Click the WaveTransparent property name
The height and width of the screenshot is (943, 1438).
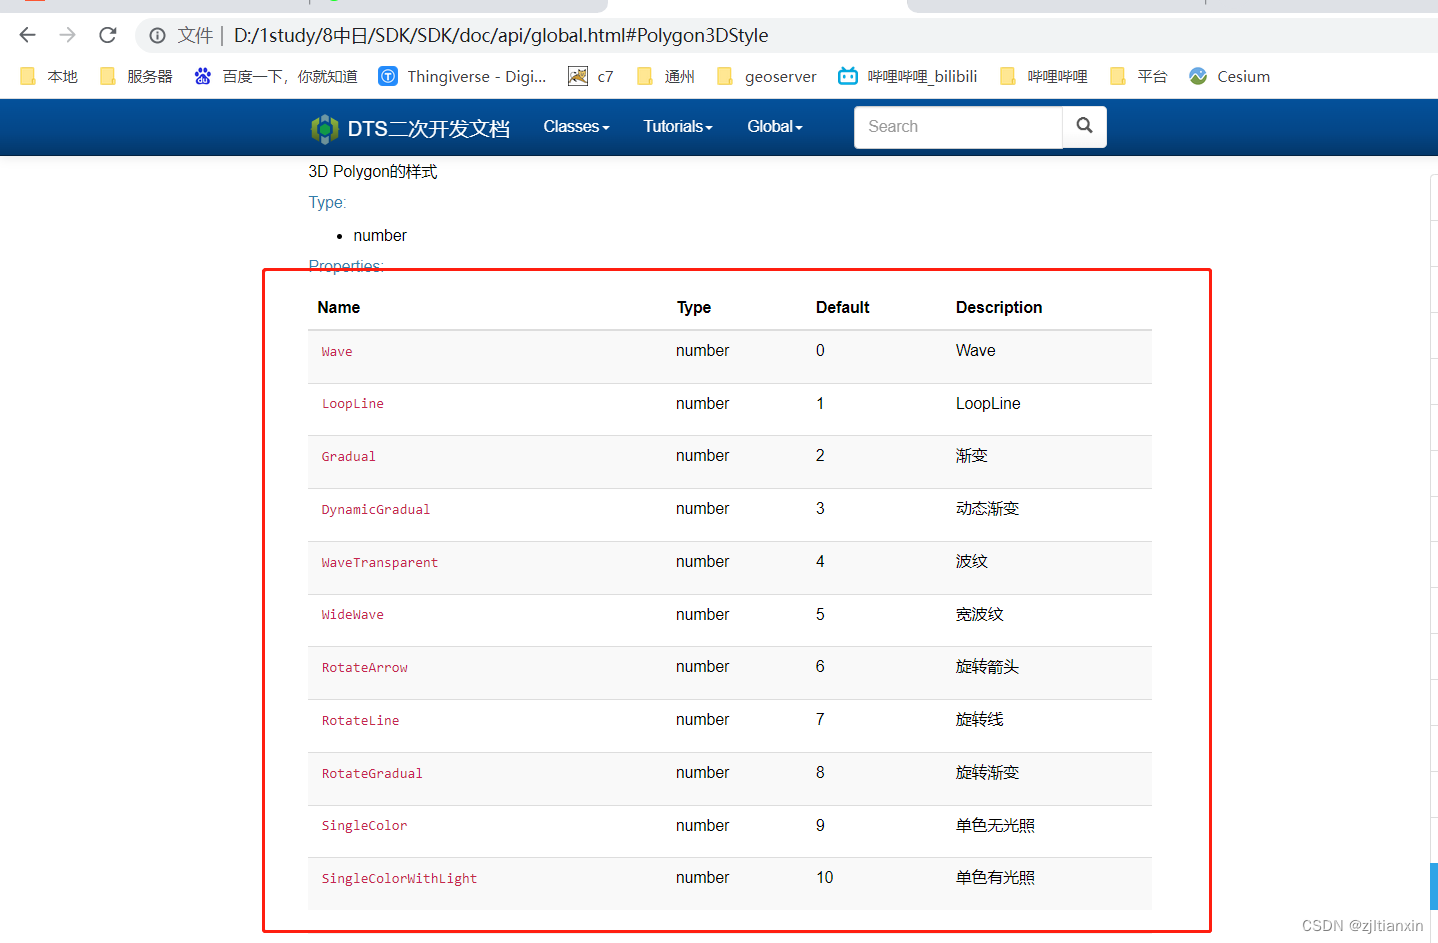coord(380,563)
